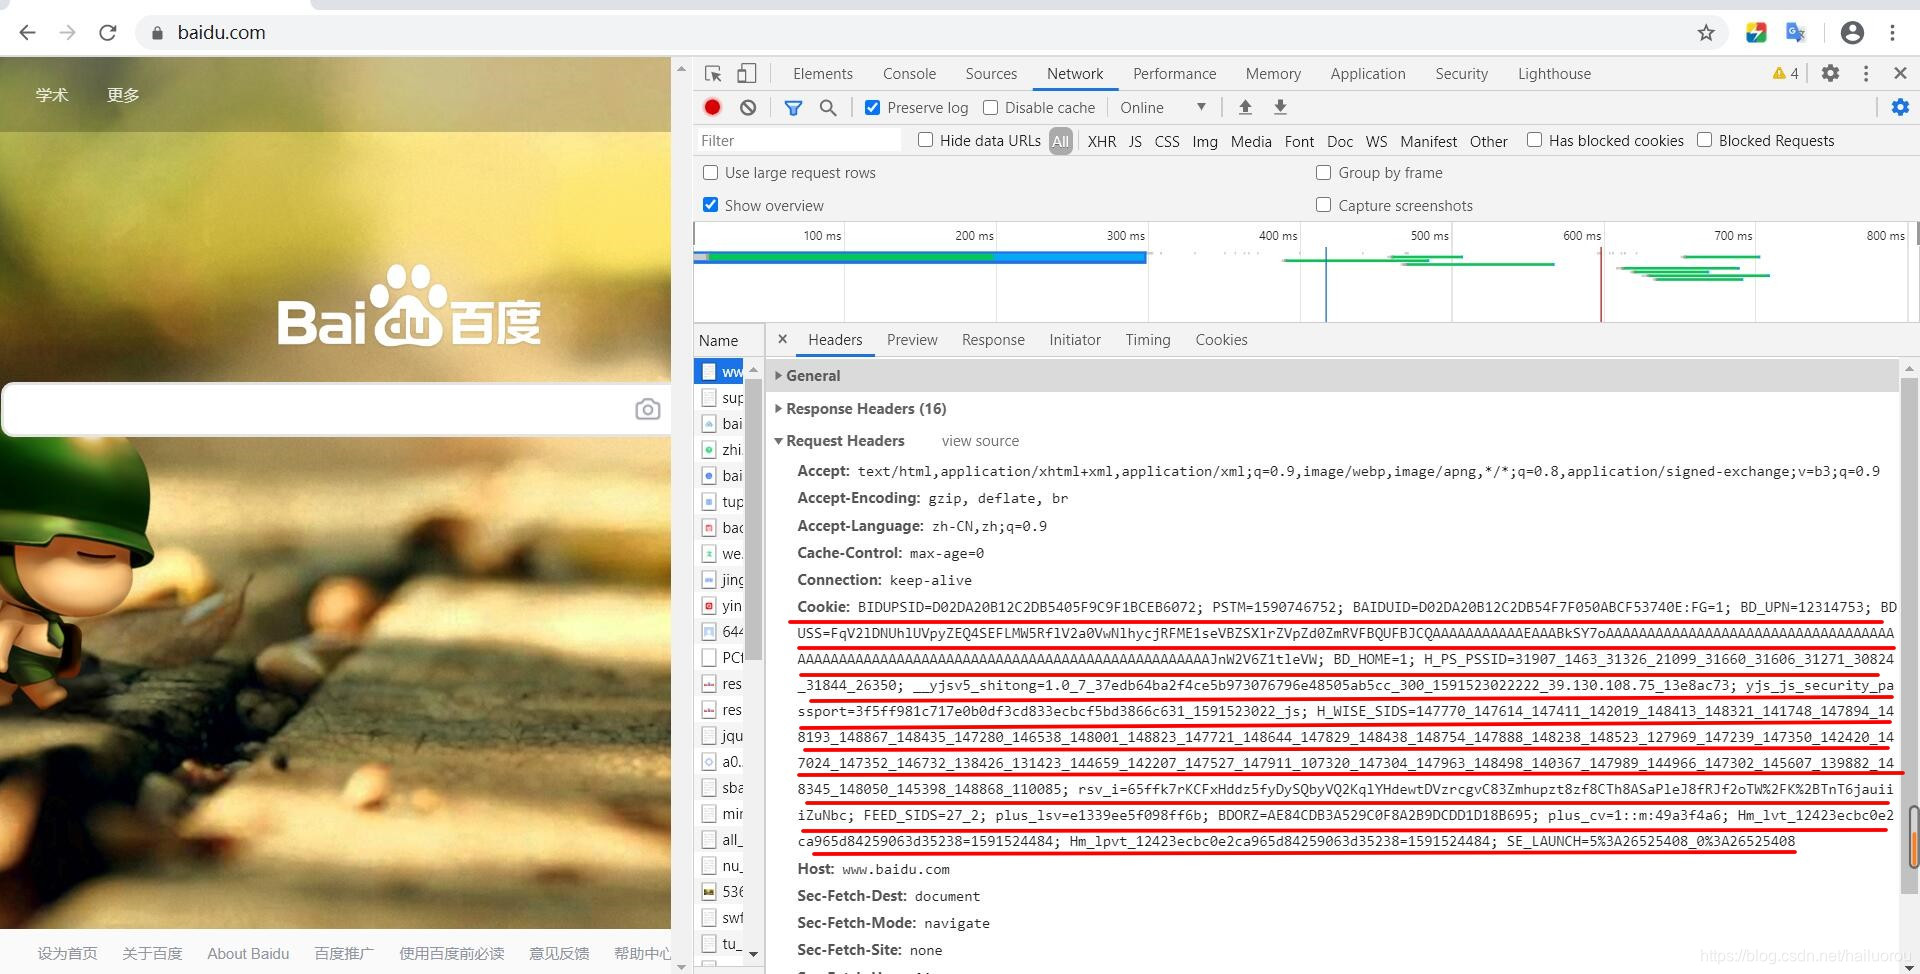
Task: Click the camera image search icon
Action: click(648, 409)
